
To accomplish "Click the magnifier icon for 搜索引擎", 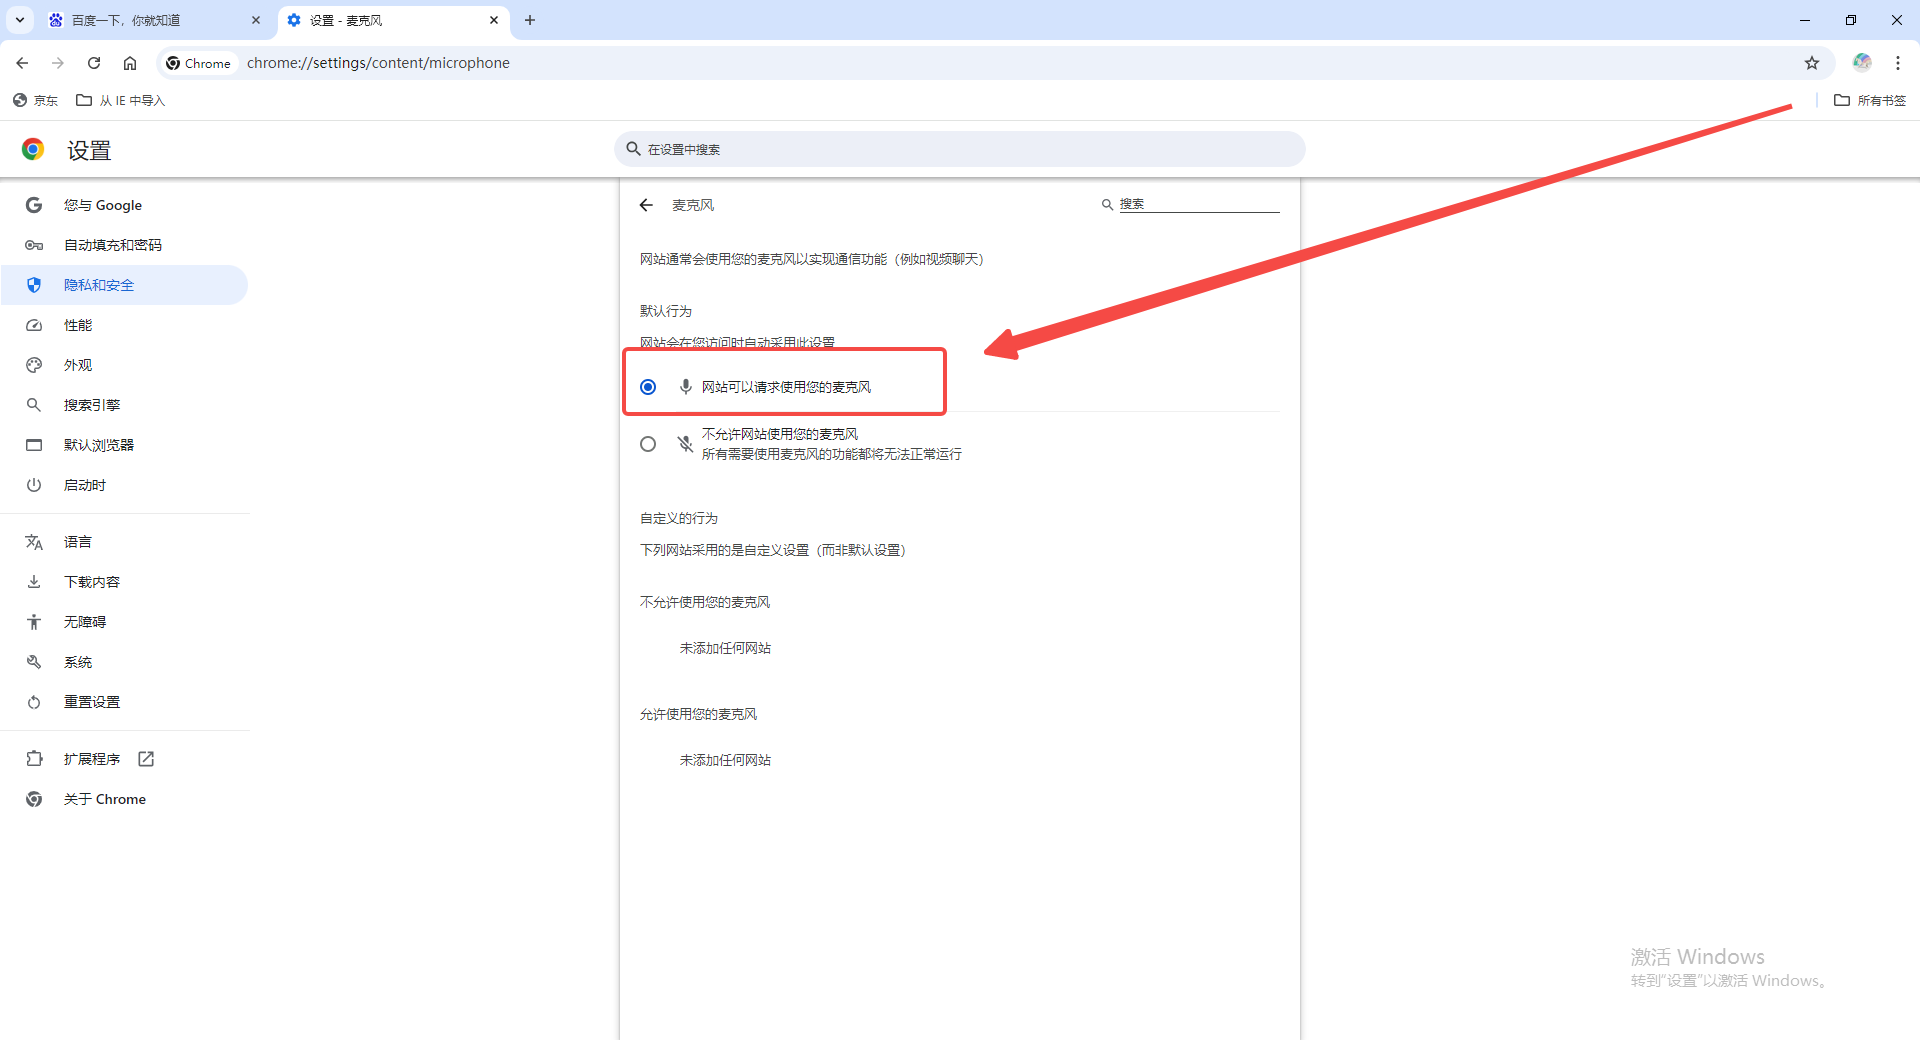I will pyautogui.click(x=34, y=405).
